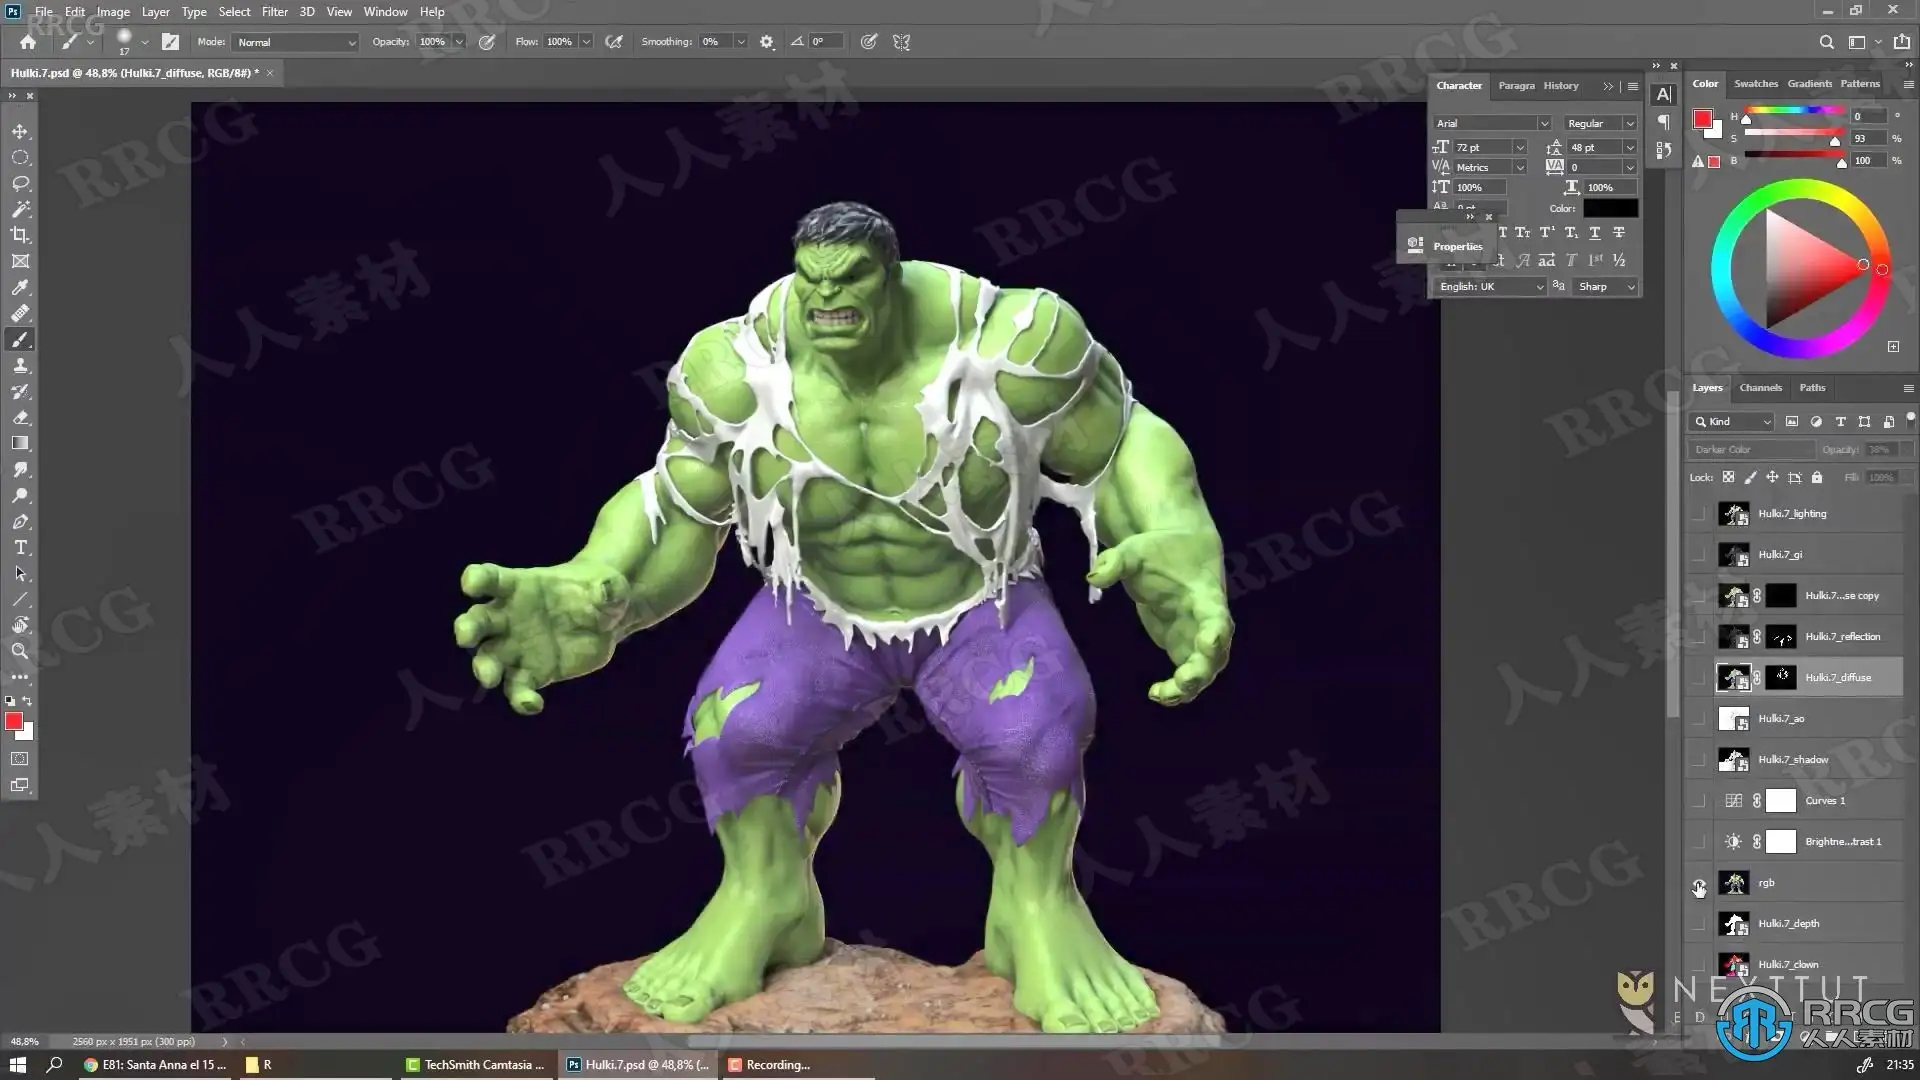Open the Arial font family dropdown

pos(1492,123)
